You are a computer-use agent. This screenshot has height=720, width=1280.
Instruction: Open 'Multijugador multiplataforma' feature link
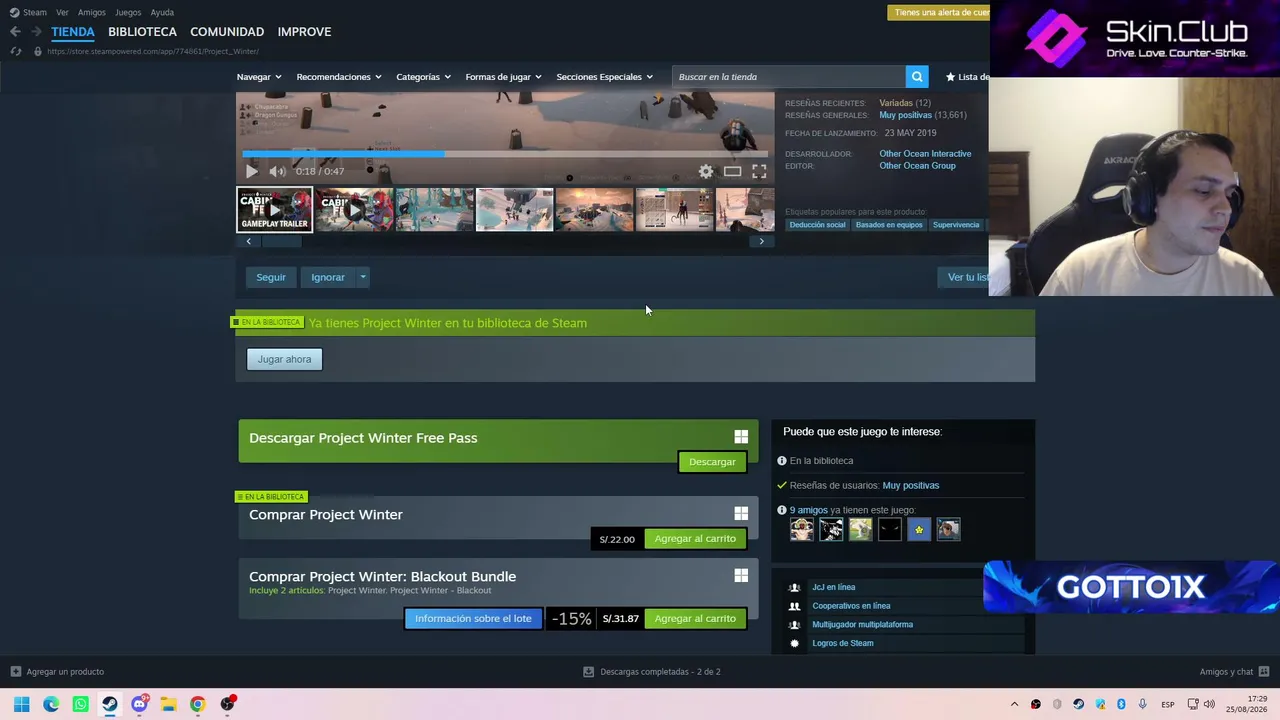[x=862, y=625]
